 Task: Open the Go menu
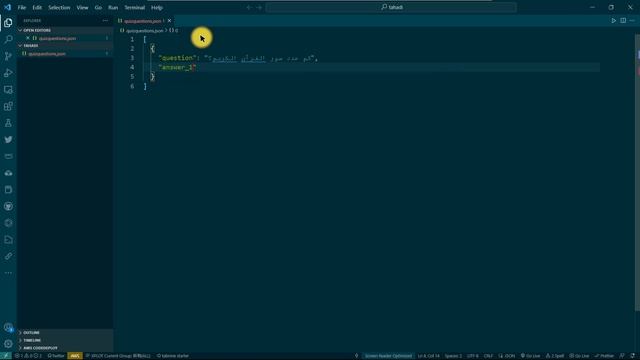click(x=98, y=7)
